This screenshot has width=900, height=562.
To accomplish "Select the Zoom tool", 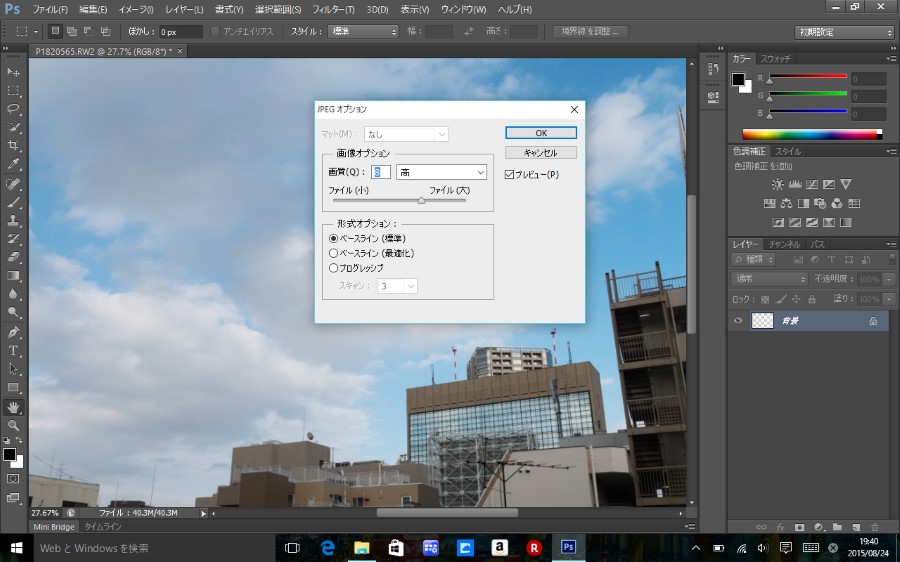I will 14,426.
